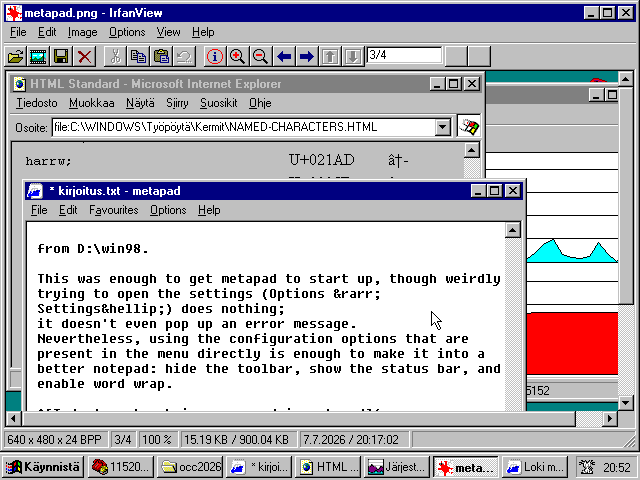Click Internet Explorer page scroll up arrow
Image resolution: width=640 pixels, height=480 pixels.
472,150
